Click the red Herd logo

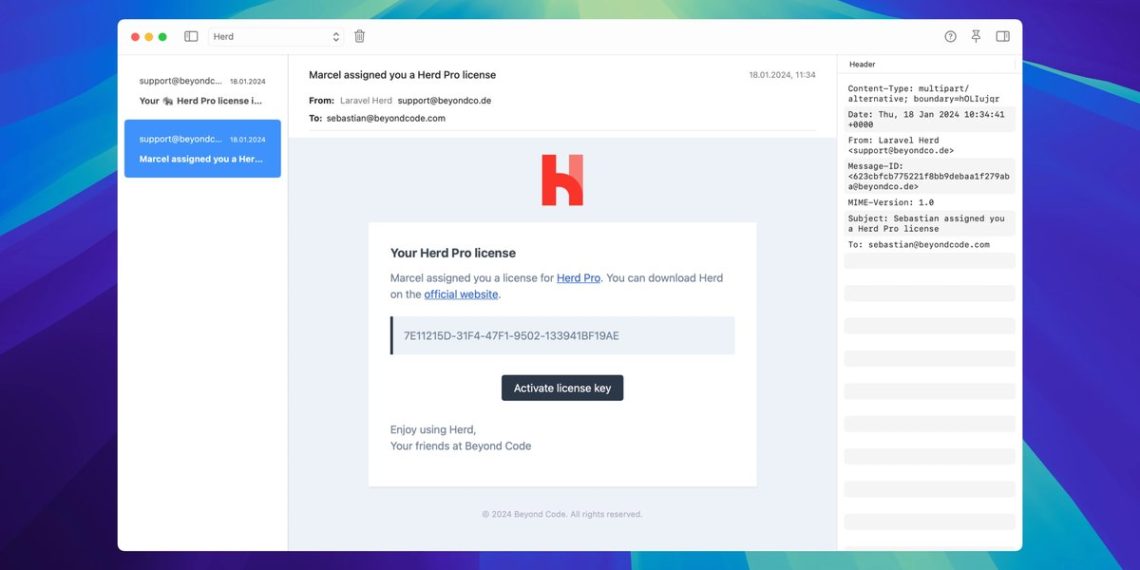(x=562, y=181)
